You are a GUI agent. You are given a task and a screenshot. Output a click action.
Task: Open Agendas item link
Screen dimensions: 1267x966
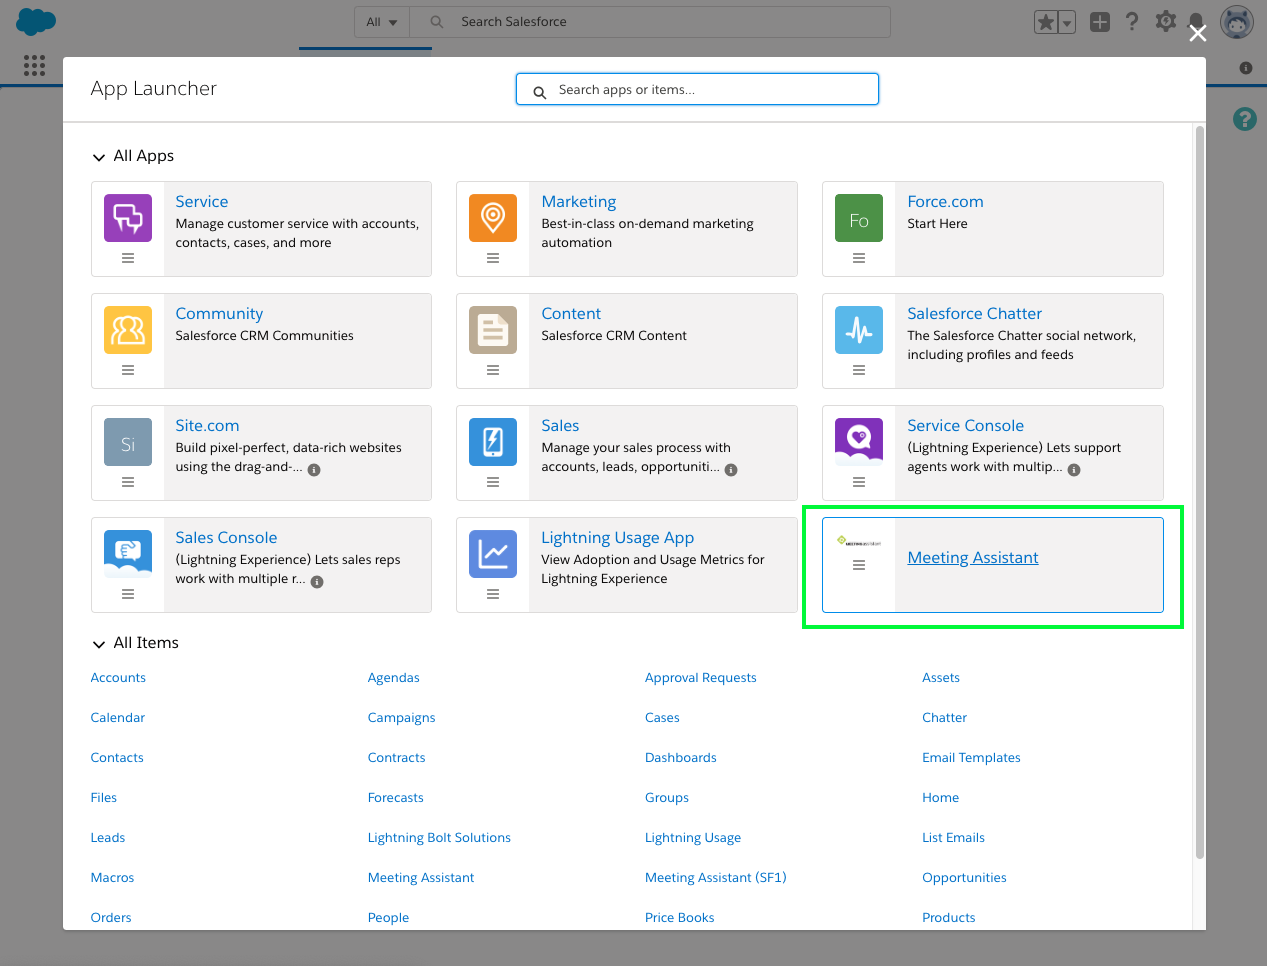[394, 677]
